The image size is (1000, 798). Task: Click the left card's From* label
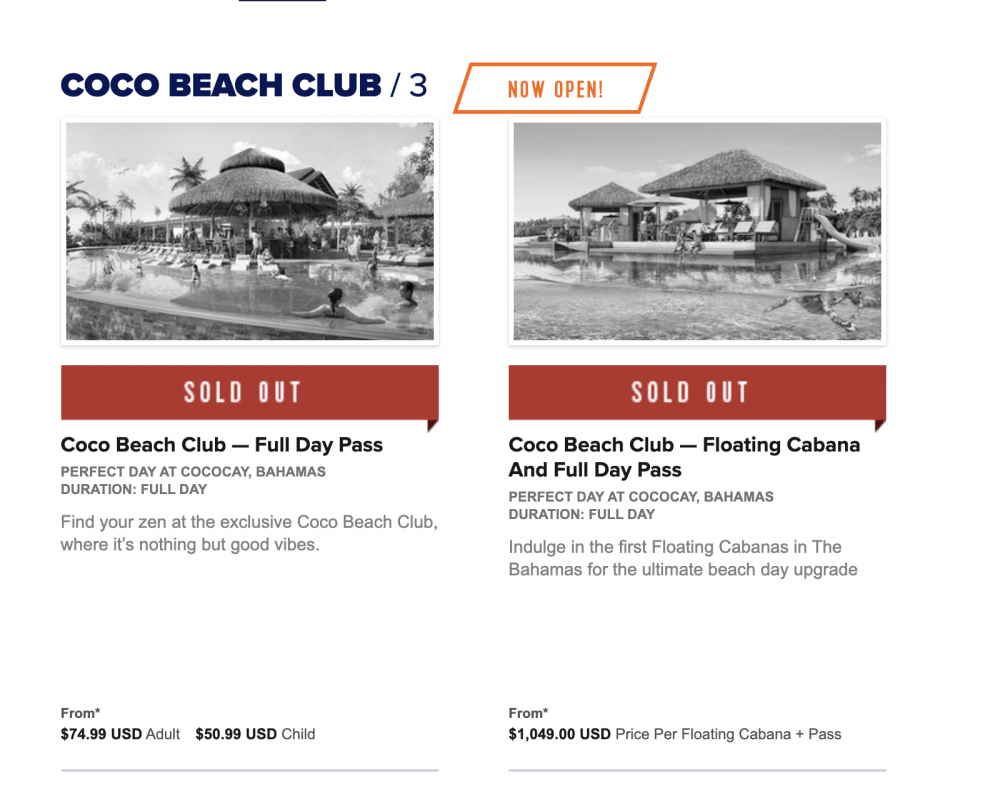(x=80, y=713)
